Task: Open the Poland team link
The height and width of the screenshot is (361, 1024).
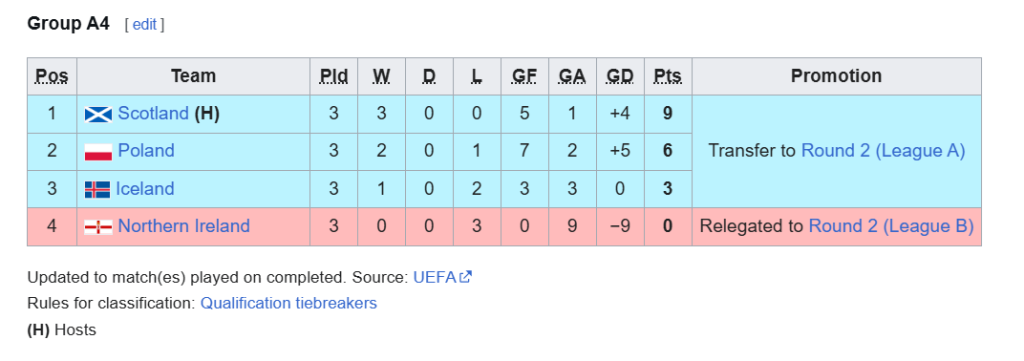Action: tap(146, 151)
